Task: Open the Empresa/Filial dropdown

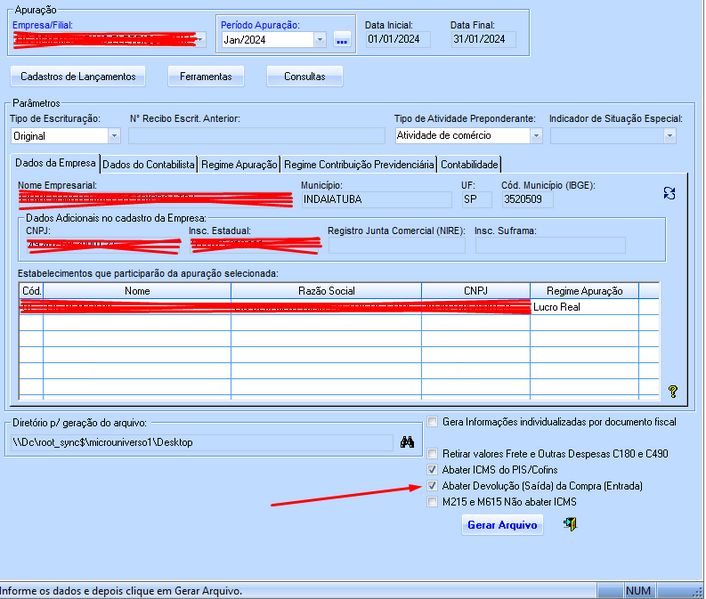Action: pyautogui.click(x=201, y=40)
